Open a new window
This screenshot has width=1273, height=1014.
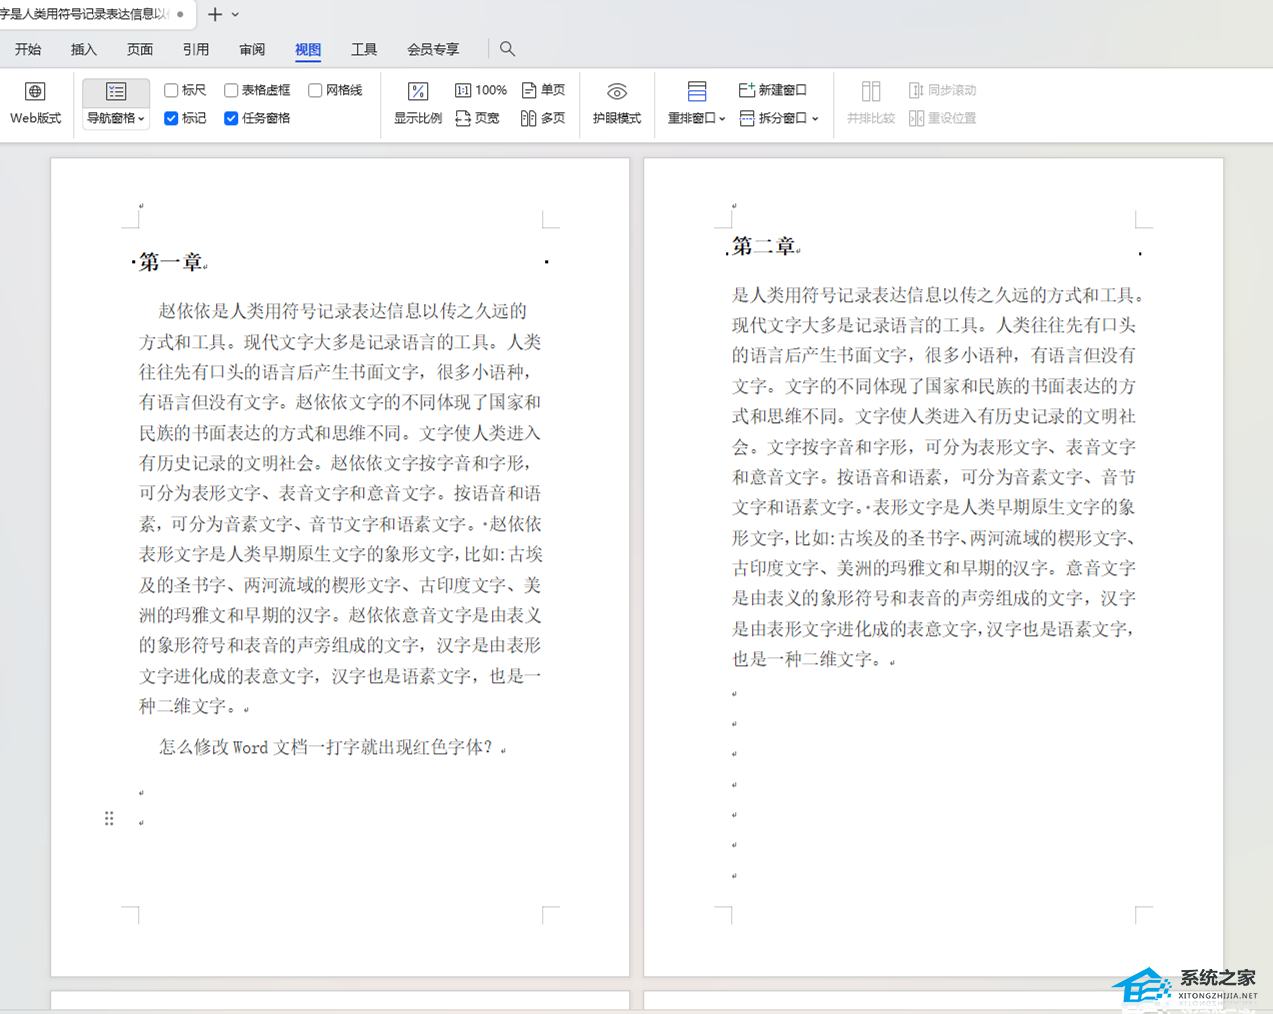coord(772,90)
